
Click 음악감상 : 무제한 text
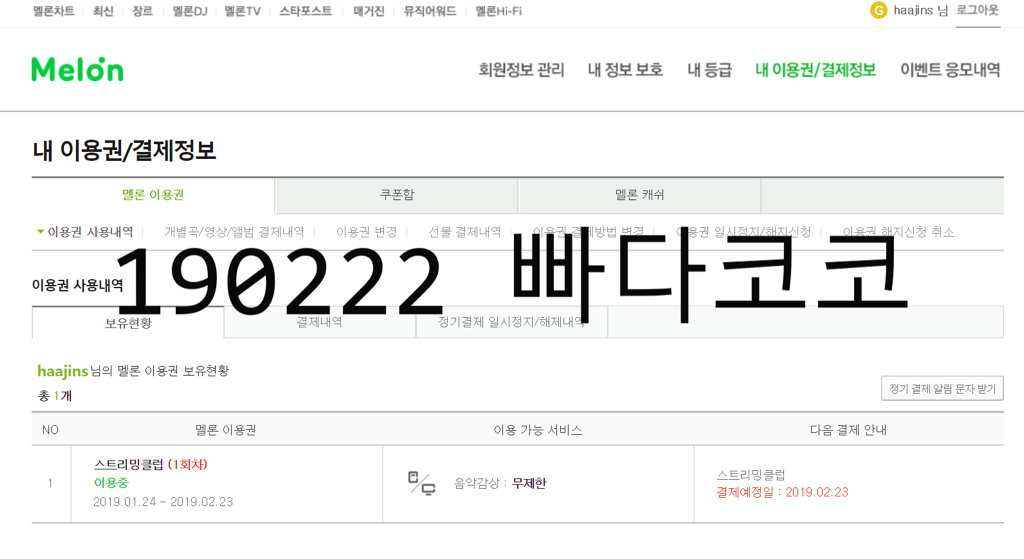click(x=500, y=483)
